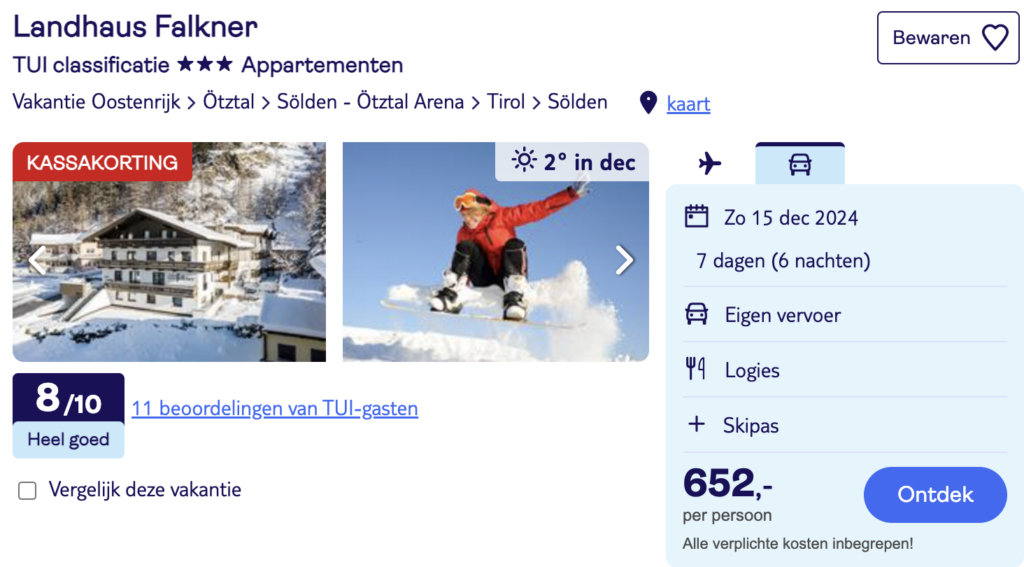Click the car icon next to Eigen vervoer

[696, 315]
